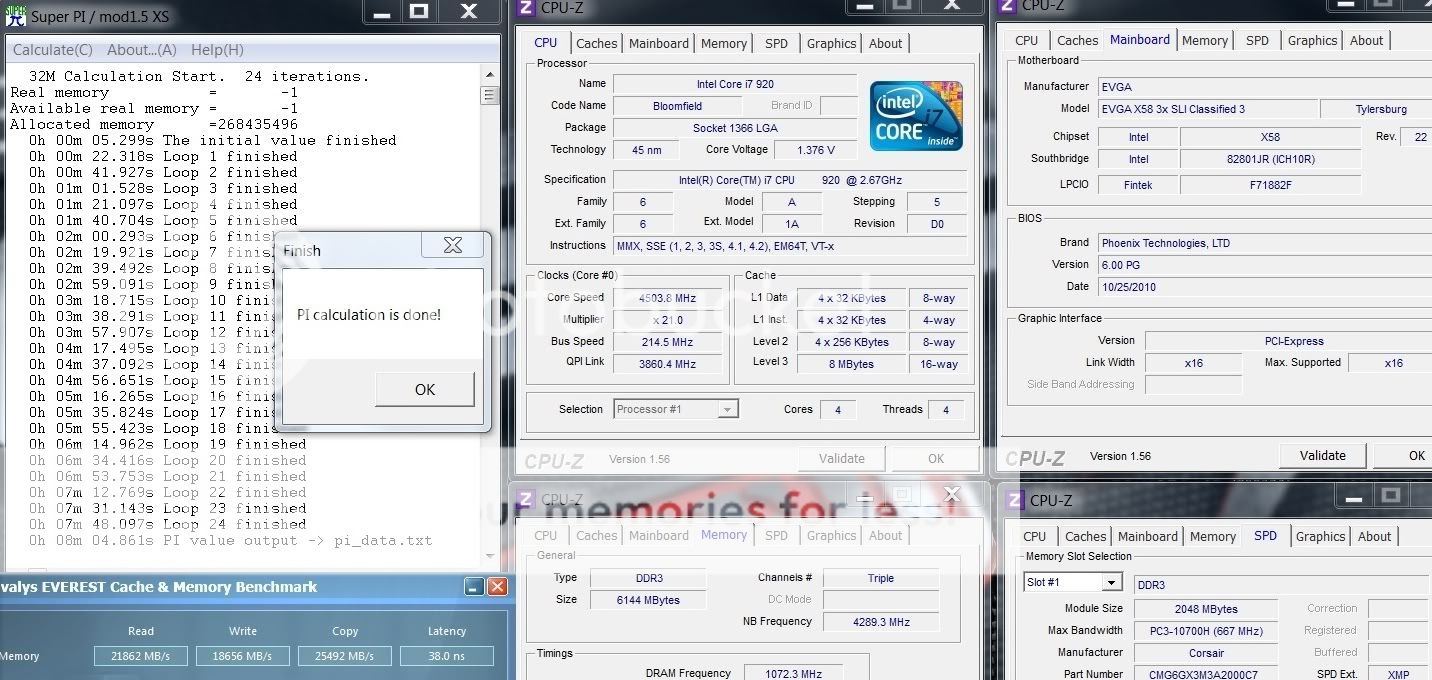Open the About...(A) menu in Super PI
This screenshot has width=1432, height=680.
(x=141, y=50)
